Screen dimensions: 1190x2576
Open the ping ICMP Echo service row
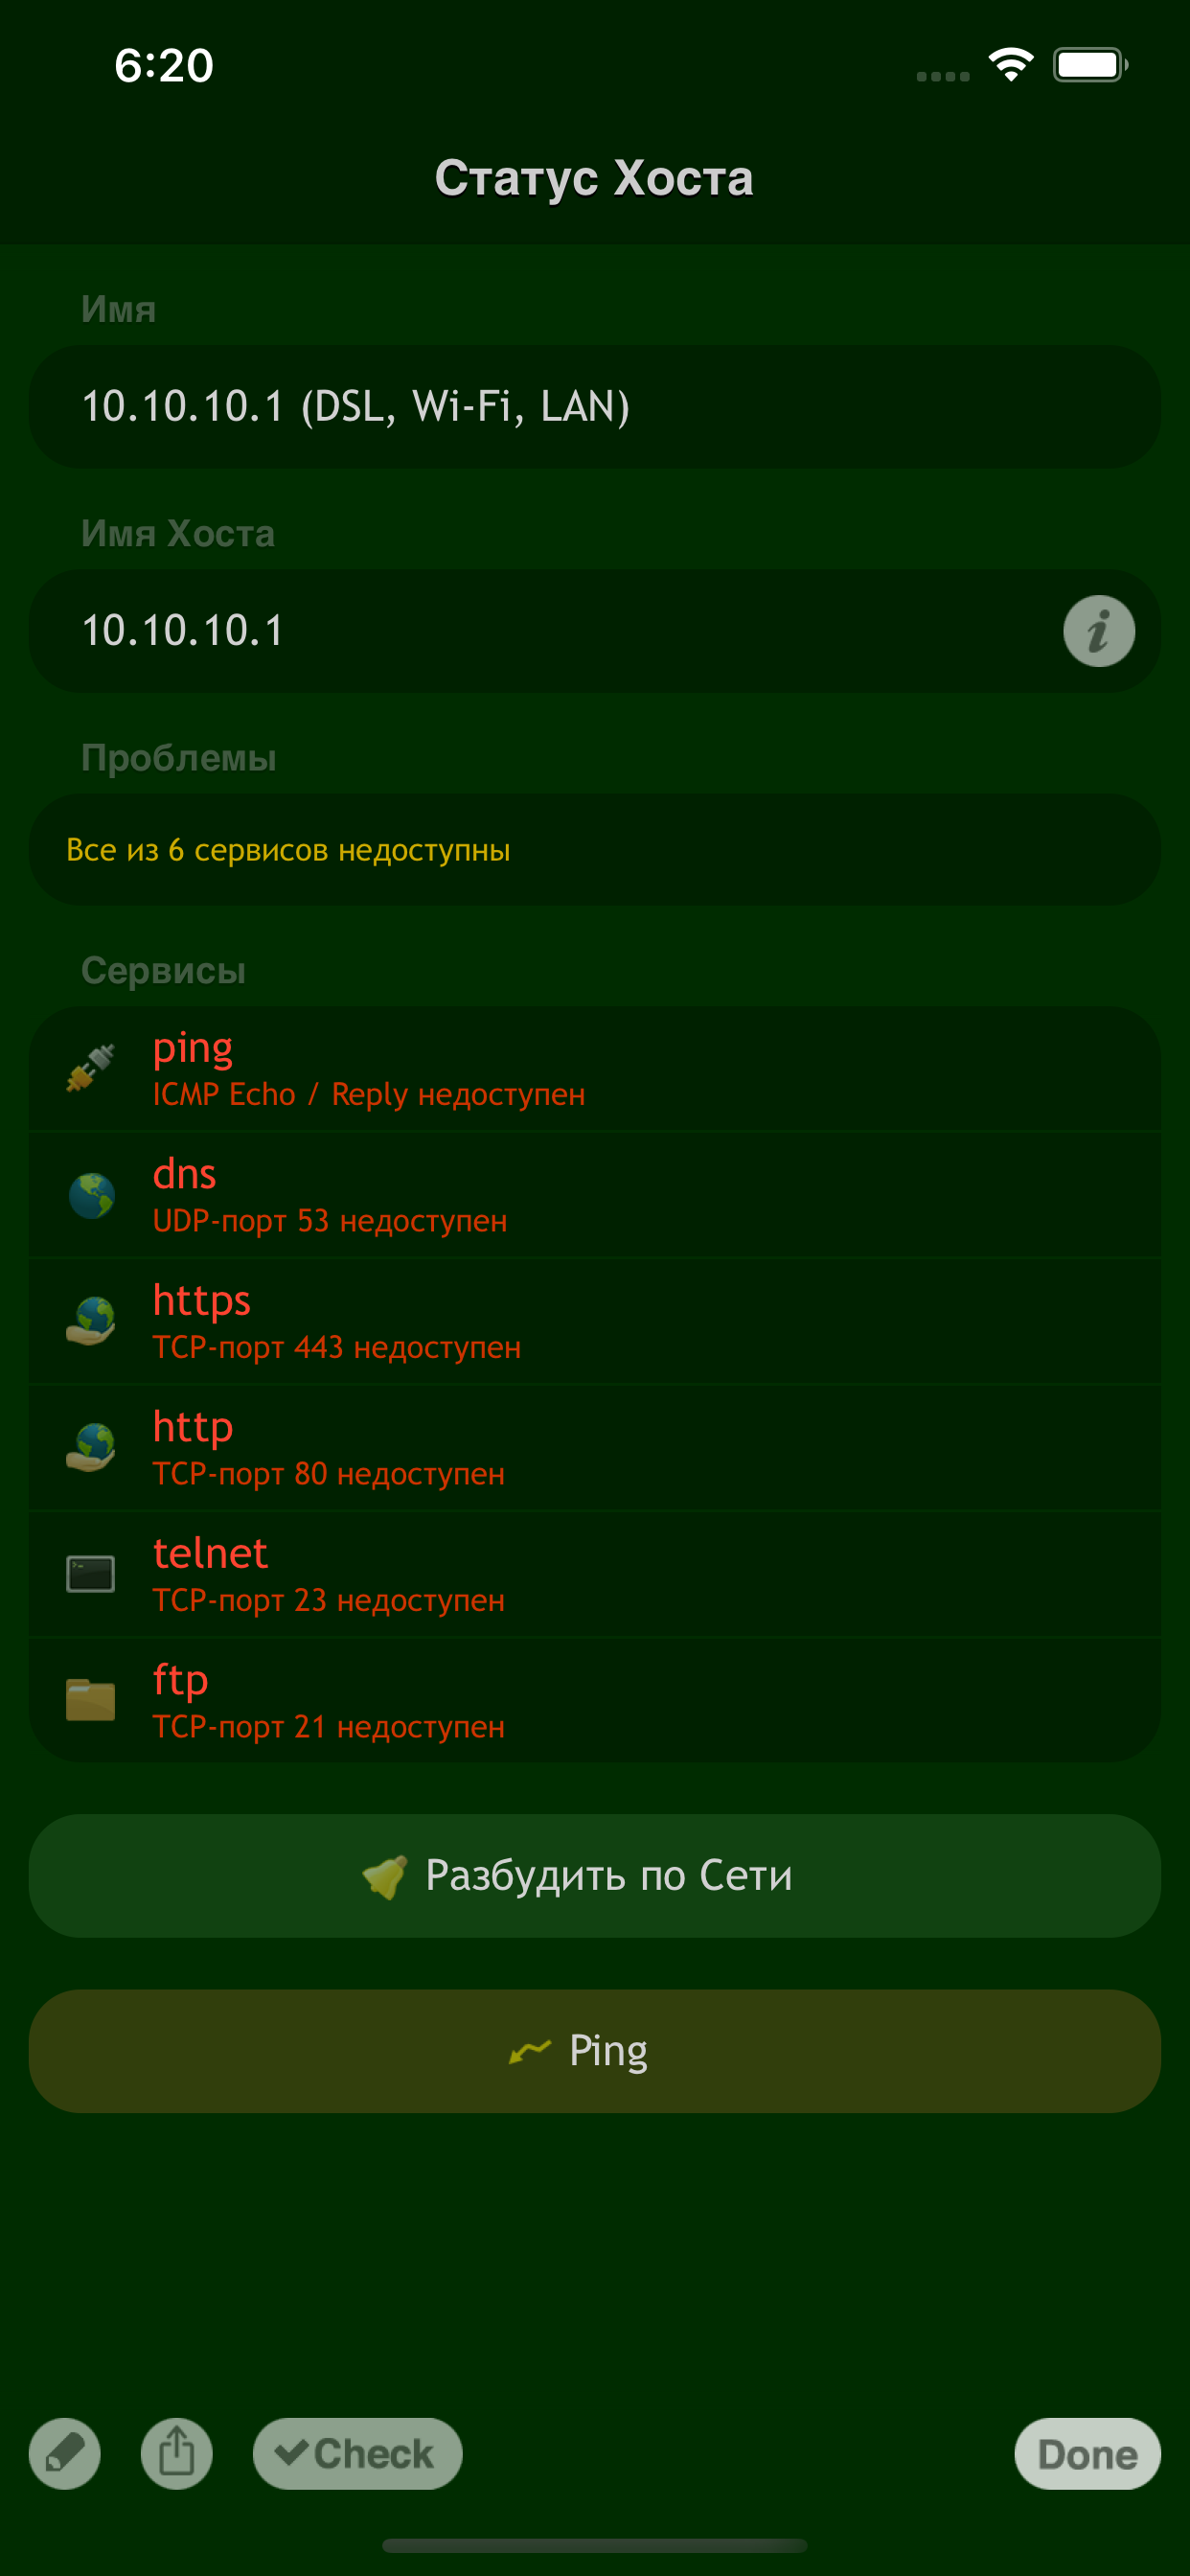(x=595, y=1069)
